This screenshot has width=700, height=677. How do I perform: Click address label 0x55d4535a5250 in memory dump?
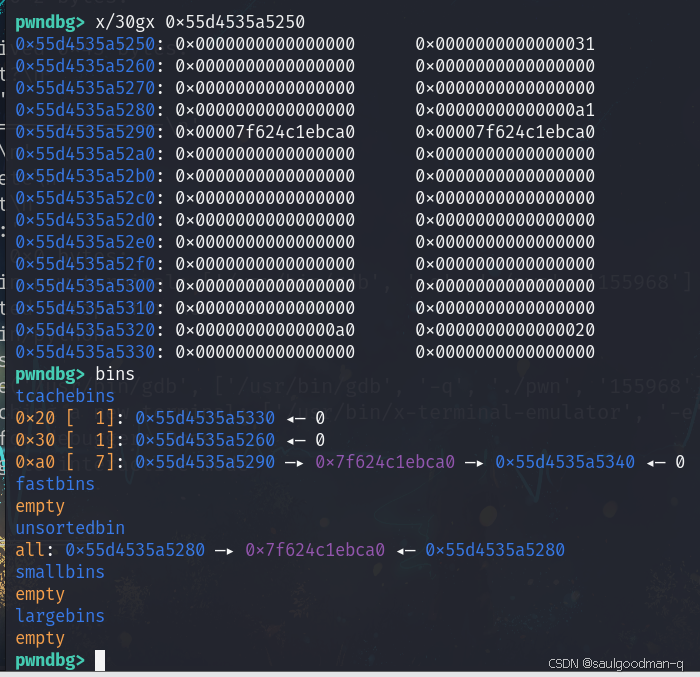pos(85,44)
